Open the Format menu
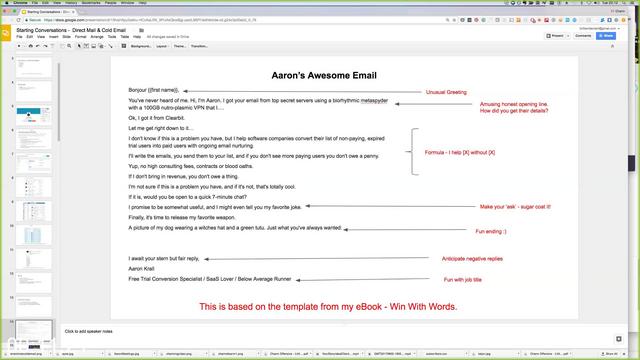The height and width of the screenshot is (360, 640). (80, 37)
